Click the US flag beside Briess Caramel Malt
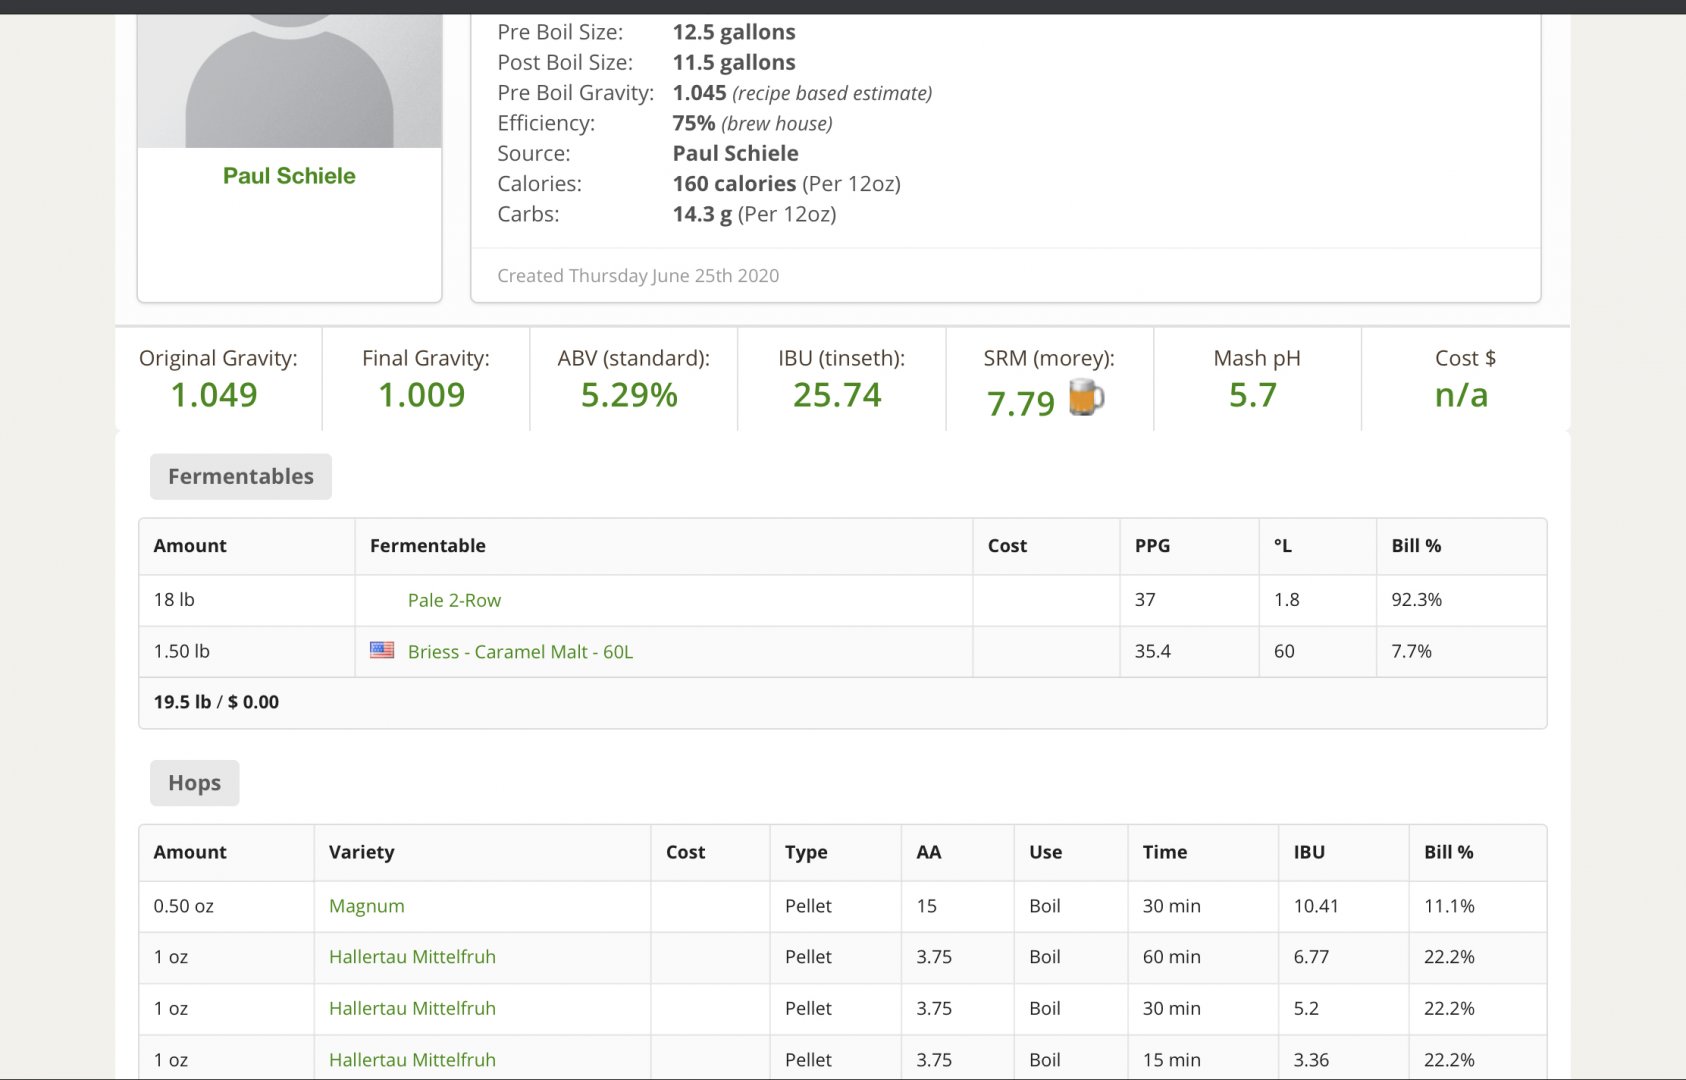 (382, 650)
